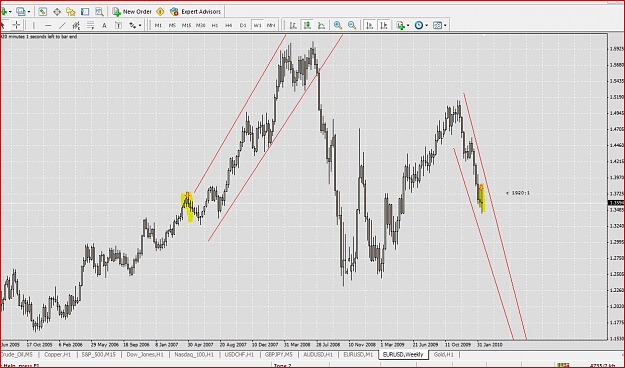
Task: Open the Nasdaq_100,H1 chart tab
Action: 194,354
